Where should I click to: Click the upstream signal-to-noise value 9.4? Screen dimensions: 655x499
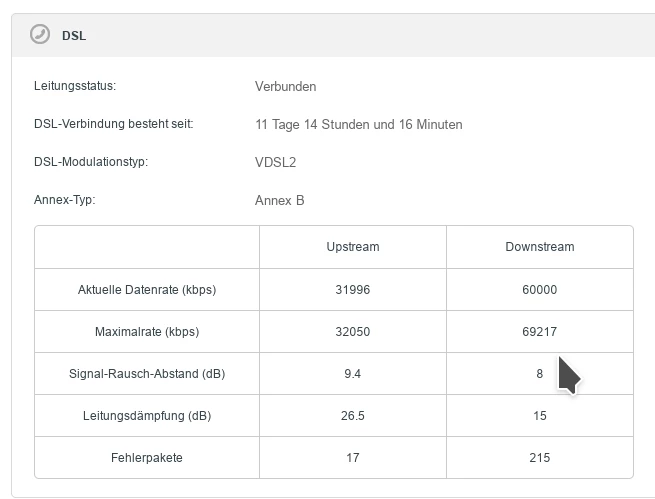352,374
